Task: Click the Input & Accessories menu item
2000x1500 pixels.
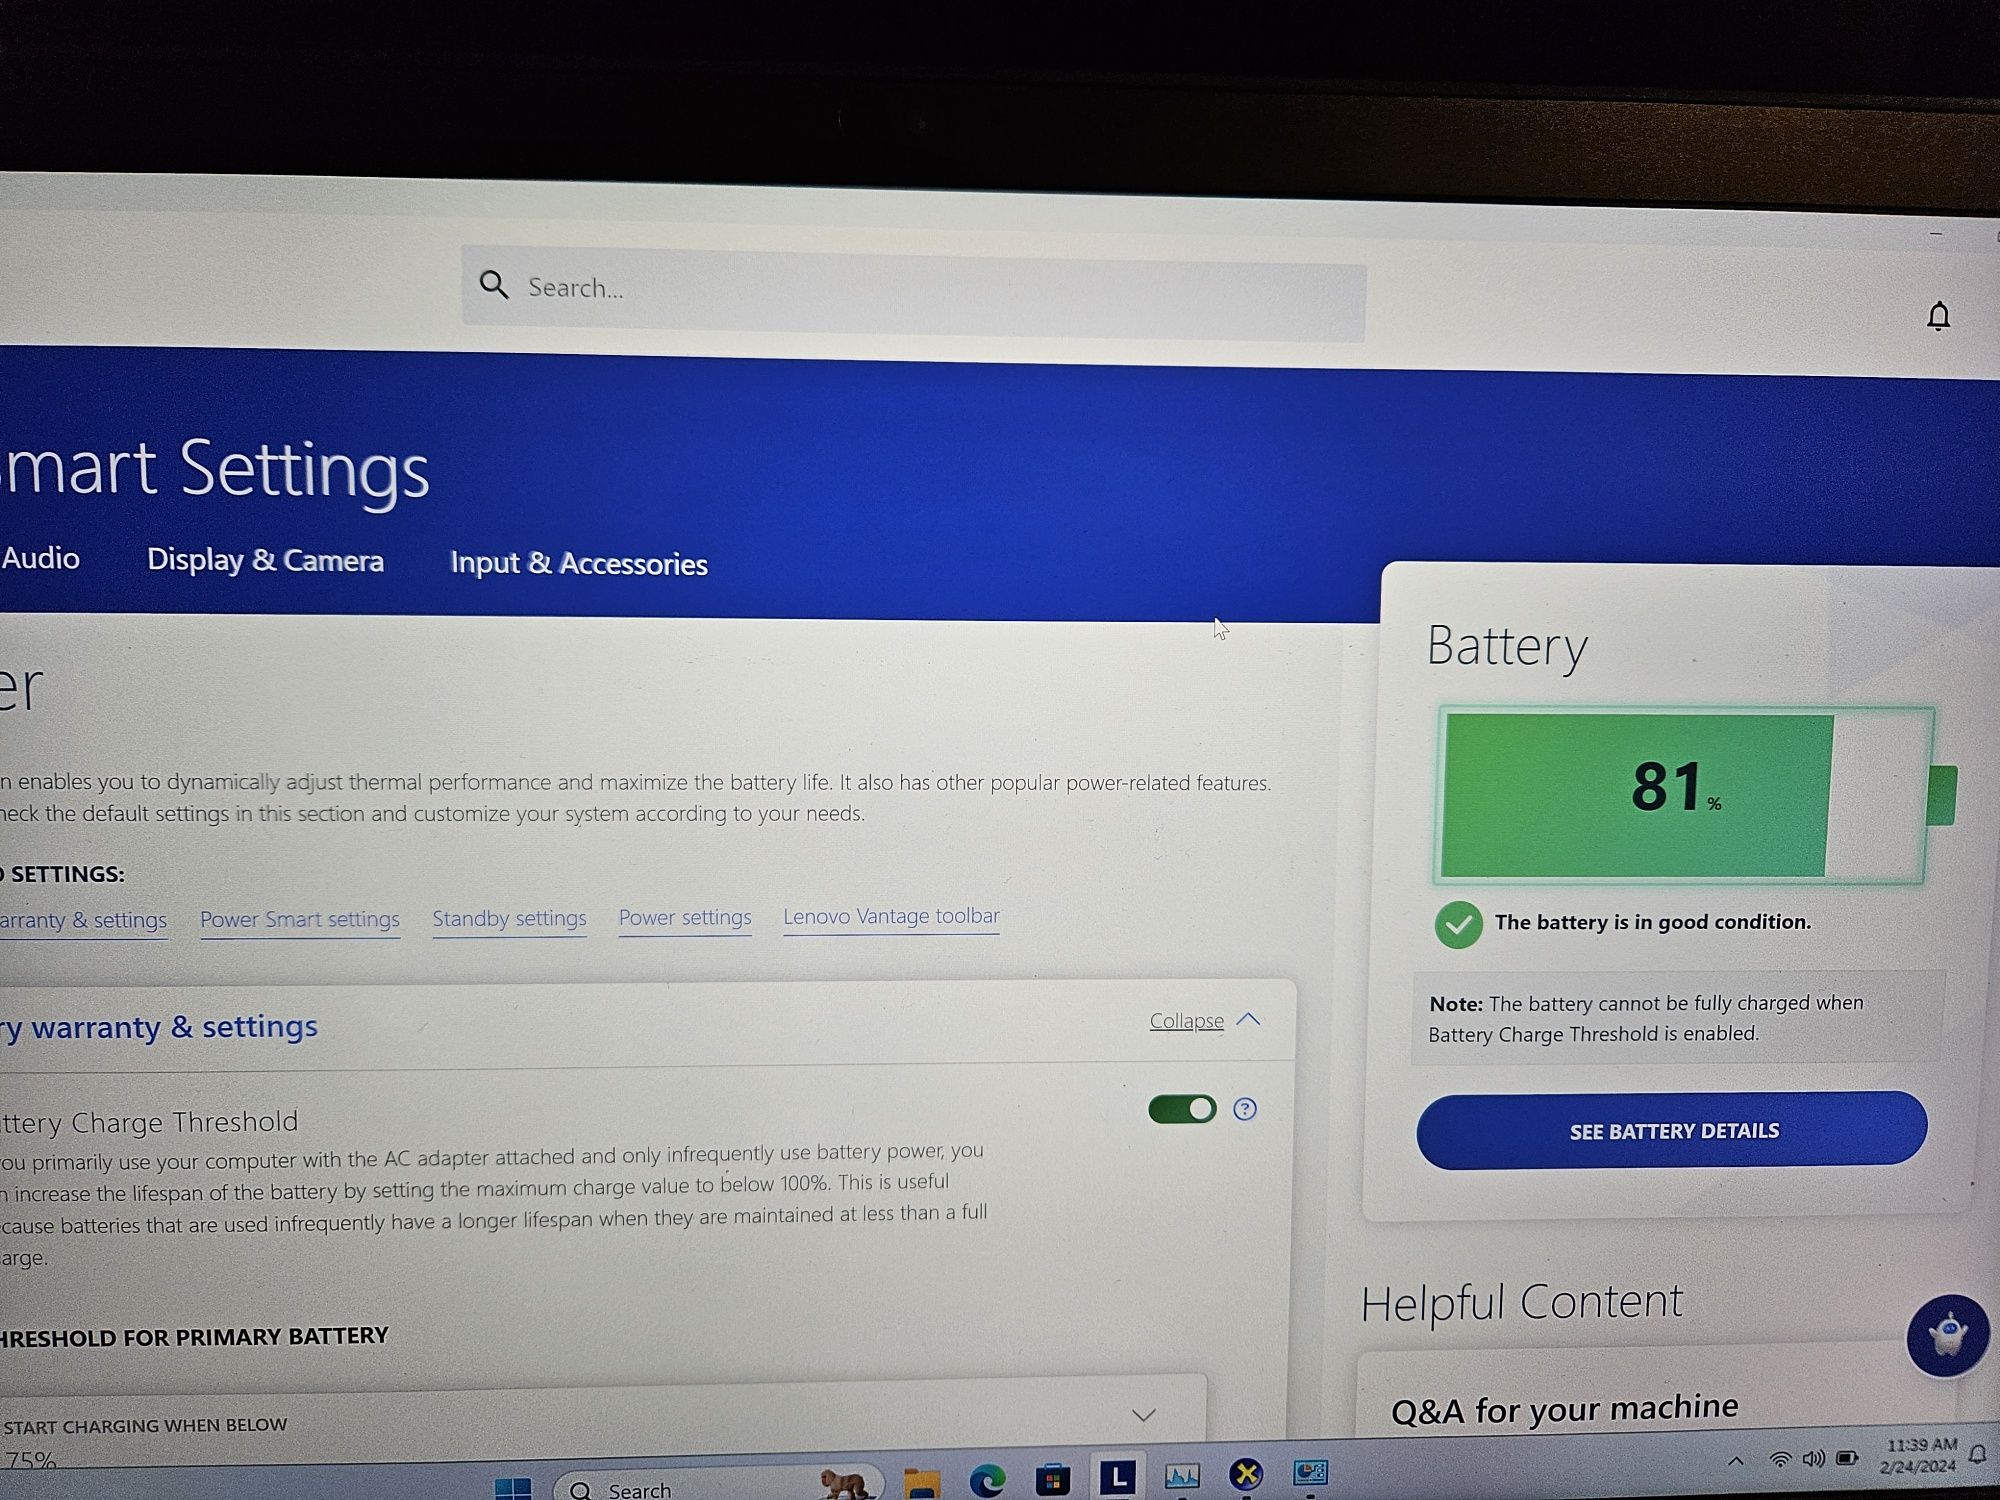Action: (578, 562)
